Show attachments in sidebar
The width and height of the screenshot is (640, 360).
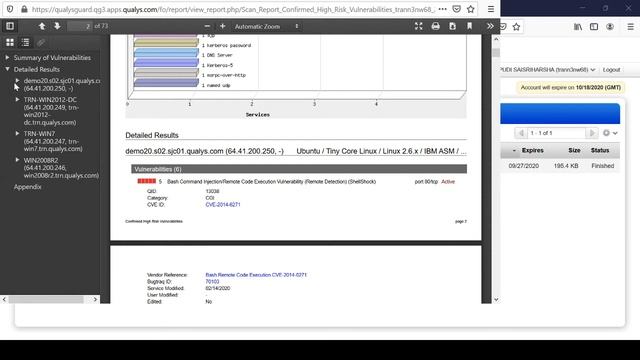point(41,42)
